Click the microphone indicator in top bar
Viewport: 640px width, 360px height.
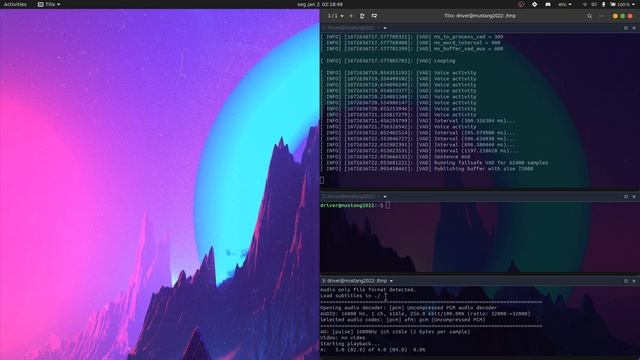click(x=603, y=4)
